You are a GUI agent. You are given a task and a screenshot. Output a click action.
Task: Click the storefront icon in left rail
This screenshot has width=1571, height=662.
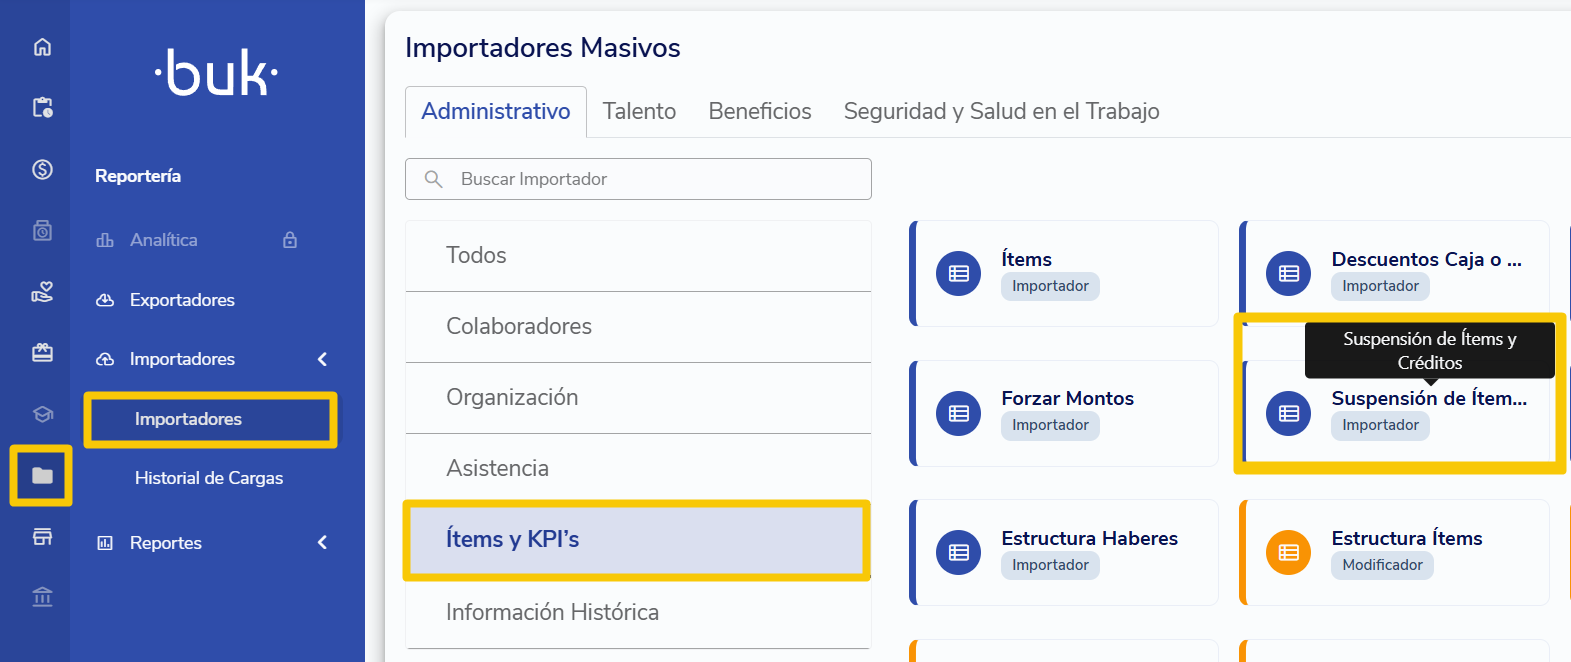point(42,537)
